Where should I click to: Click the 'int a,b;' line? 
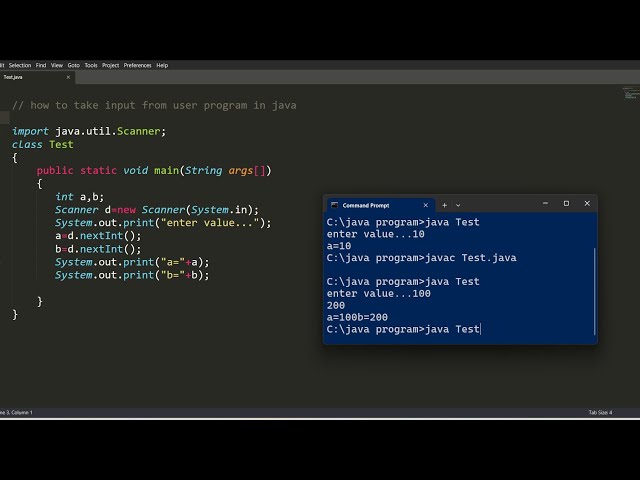pos(80,197)
